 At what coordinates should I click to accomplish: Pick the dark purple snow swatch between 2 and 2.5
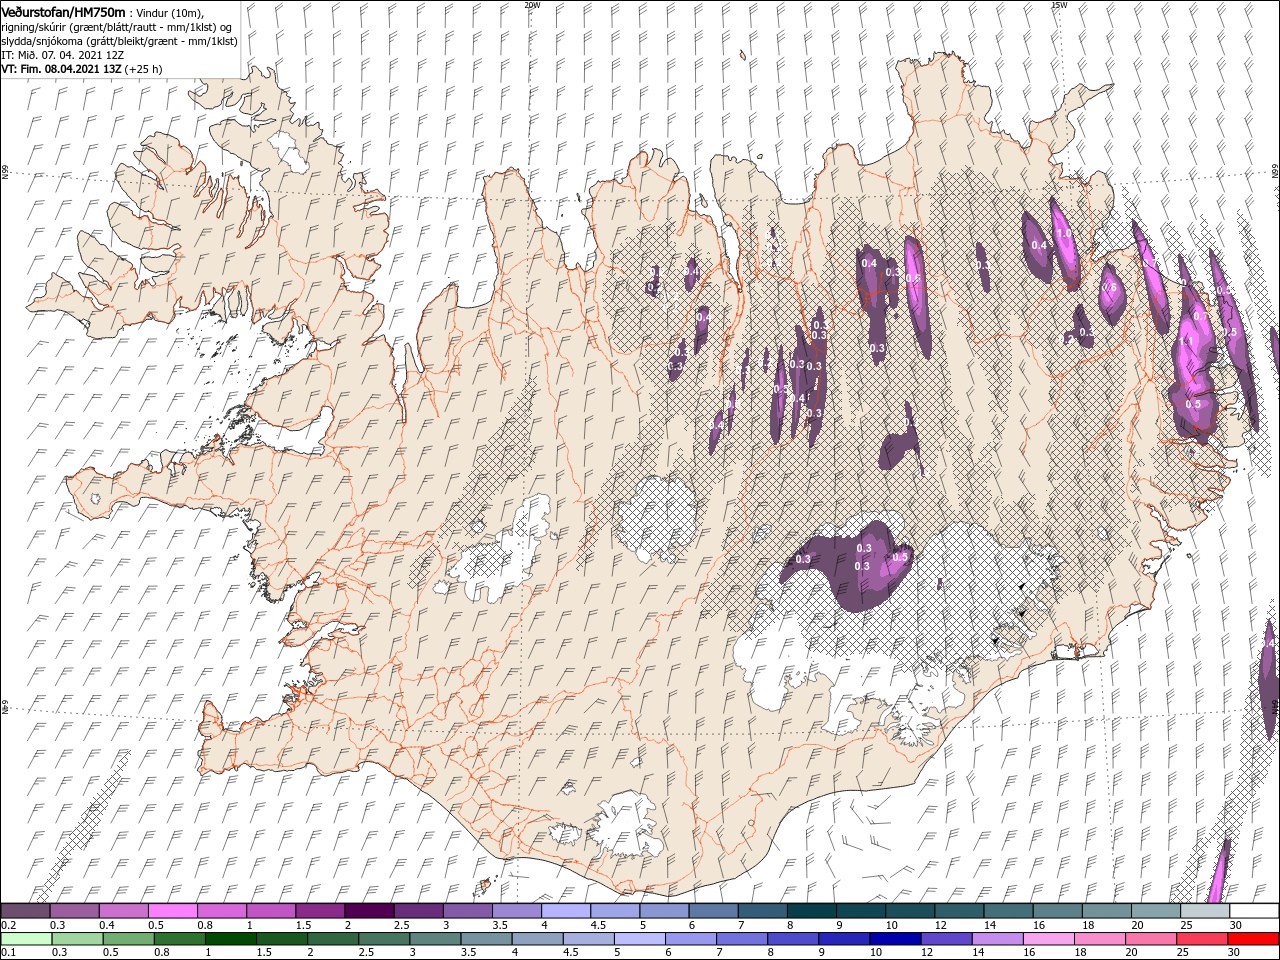pos(369,911)
